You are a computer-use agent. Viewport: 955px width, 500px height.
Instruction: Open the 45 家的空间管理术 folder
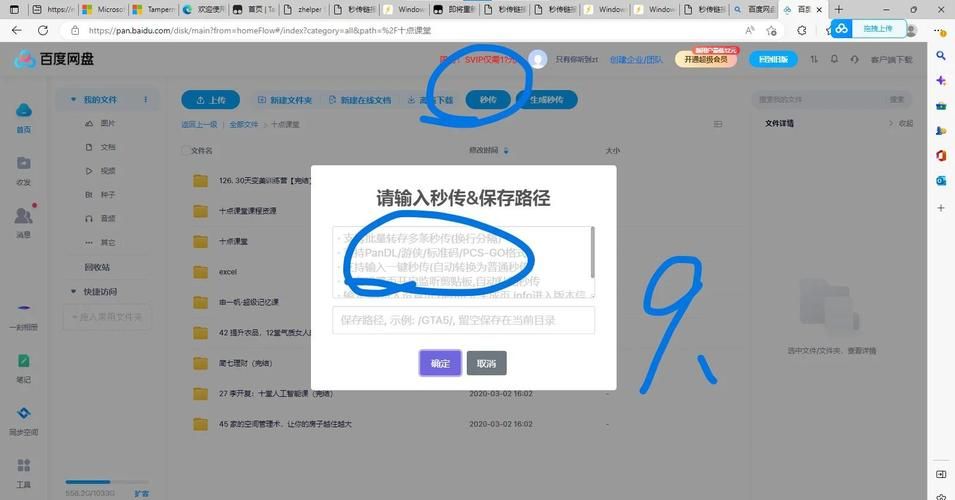click(285, 424)
